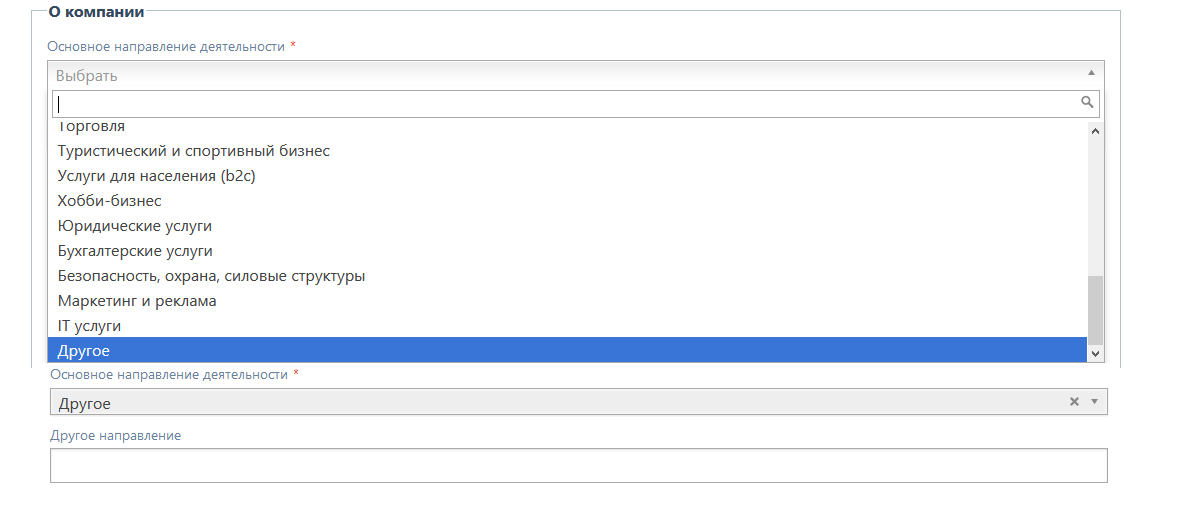The height and width of the screenshot is (514, 1191).
Task: Click the list scrollbar down arrow
Action: (1095, 353)
